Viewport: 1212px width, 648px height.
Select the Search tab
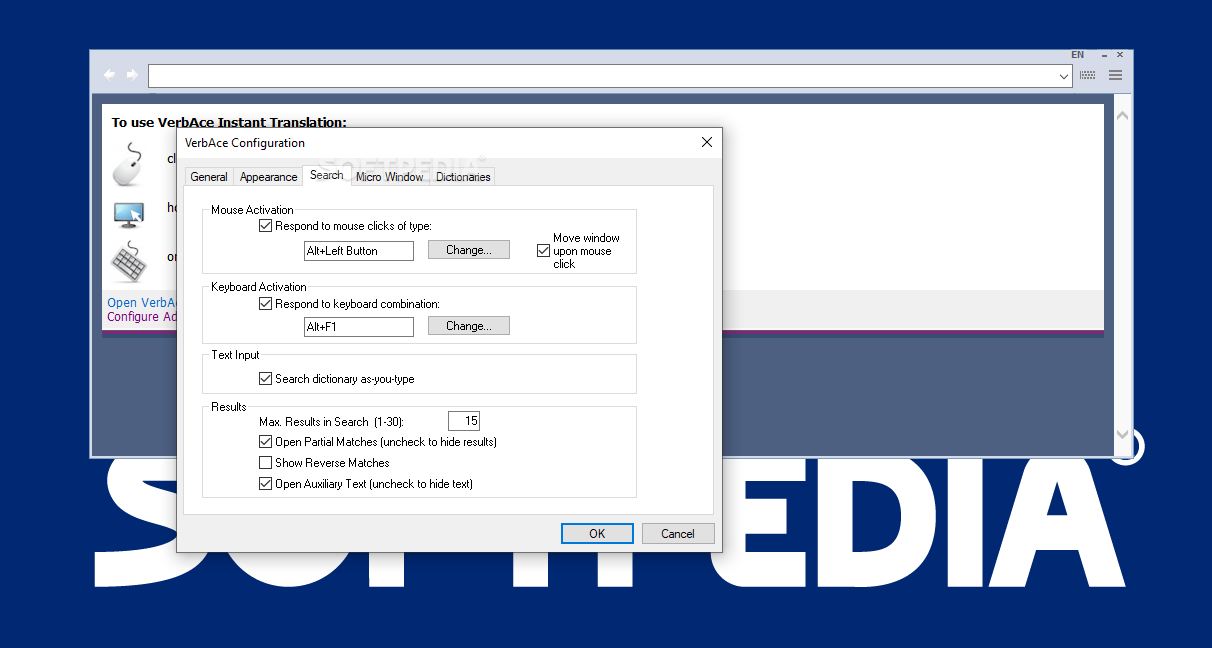pyautogui.click(x=327, y=175)
